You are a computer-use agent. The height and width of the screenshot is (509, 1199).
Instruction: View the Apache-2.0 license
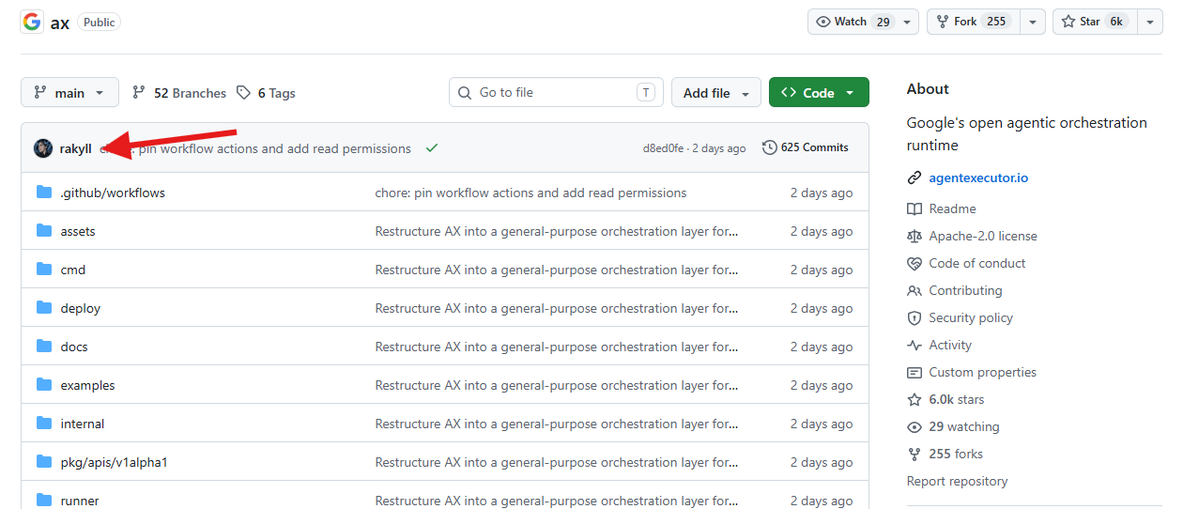pos(983,236)
